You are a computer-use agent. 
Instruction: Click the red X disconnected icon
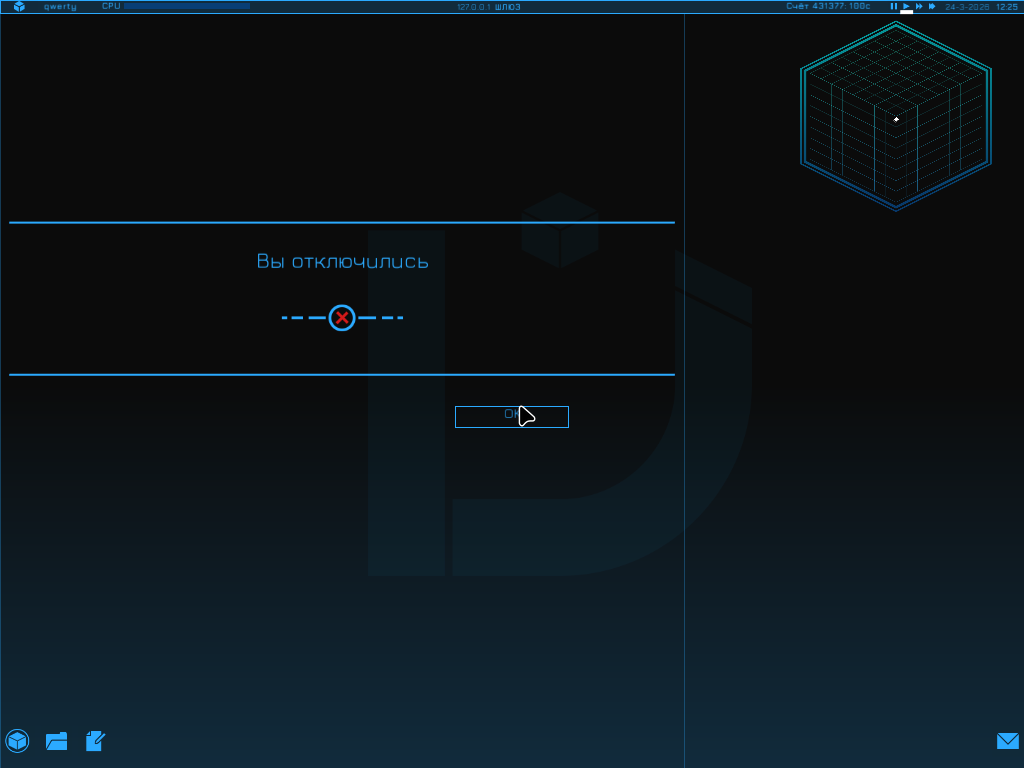coord(342,318)
